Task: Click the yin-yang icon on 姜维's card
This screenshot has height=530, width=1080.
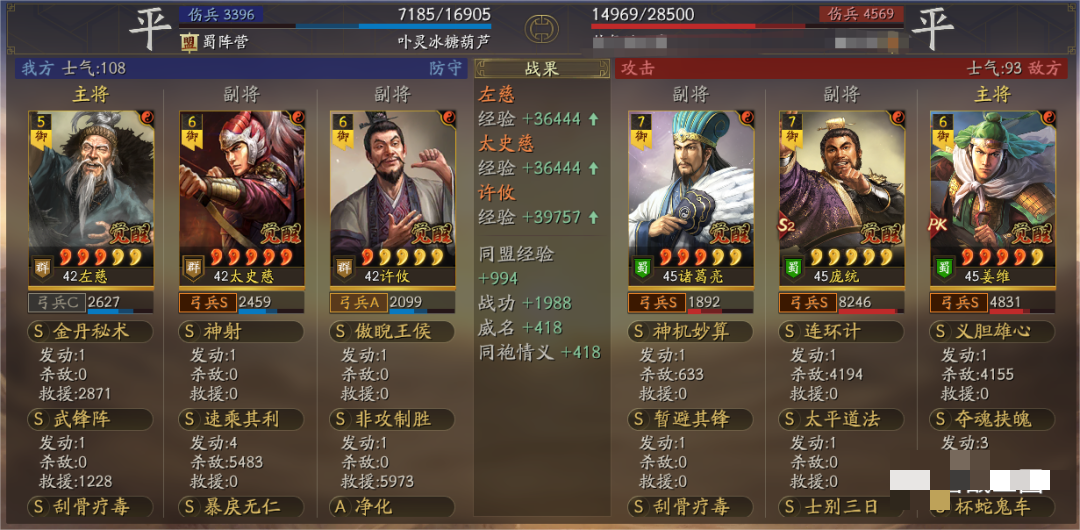Action: click(x=1048, y=117)
